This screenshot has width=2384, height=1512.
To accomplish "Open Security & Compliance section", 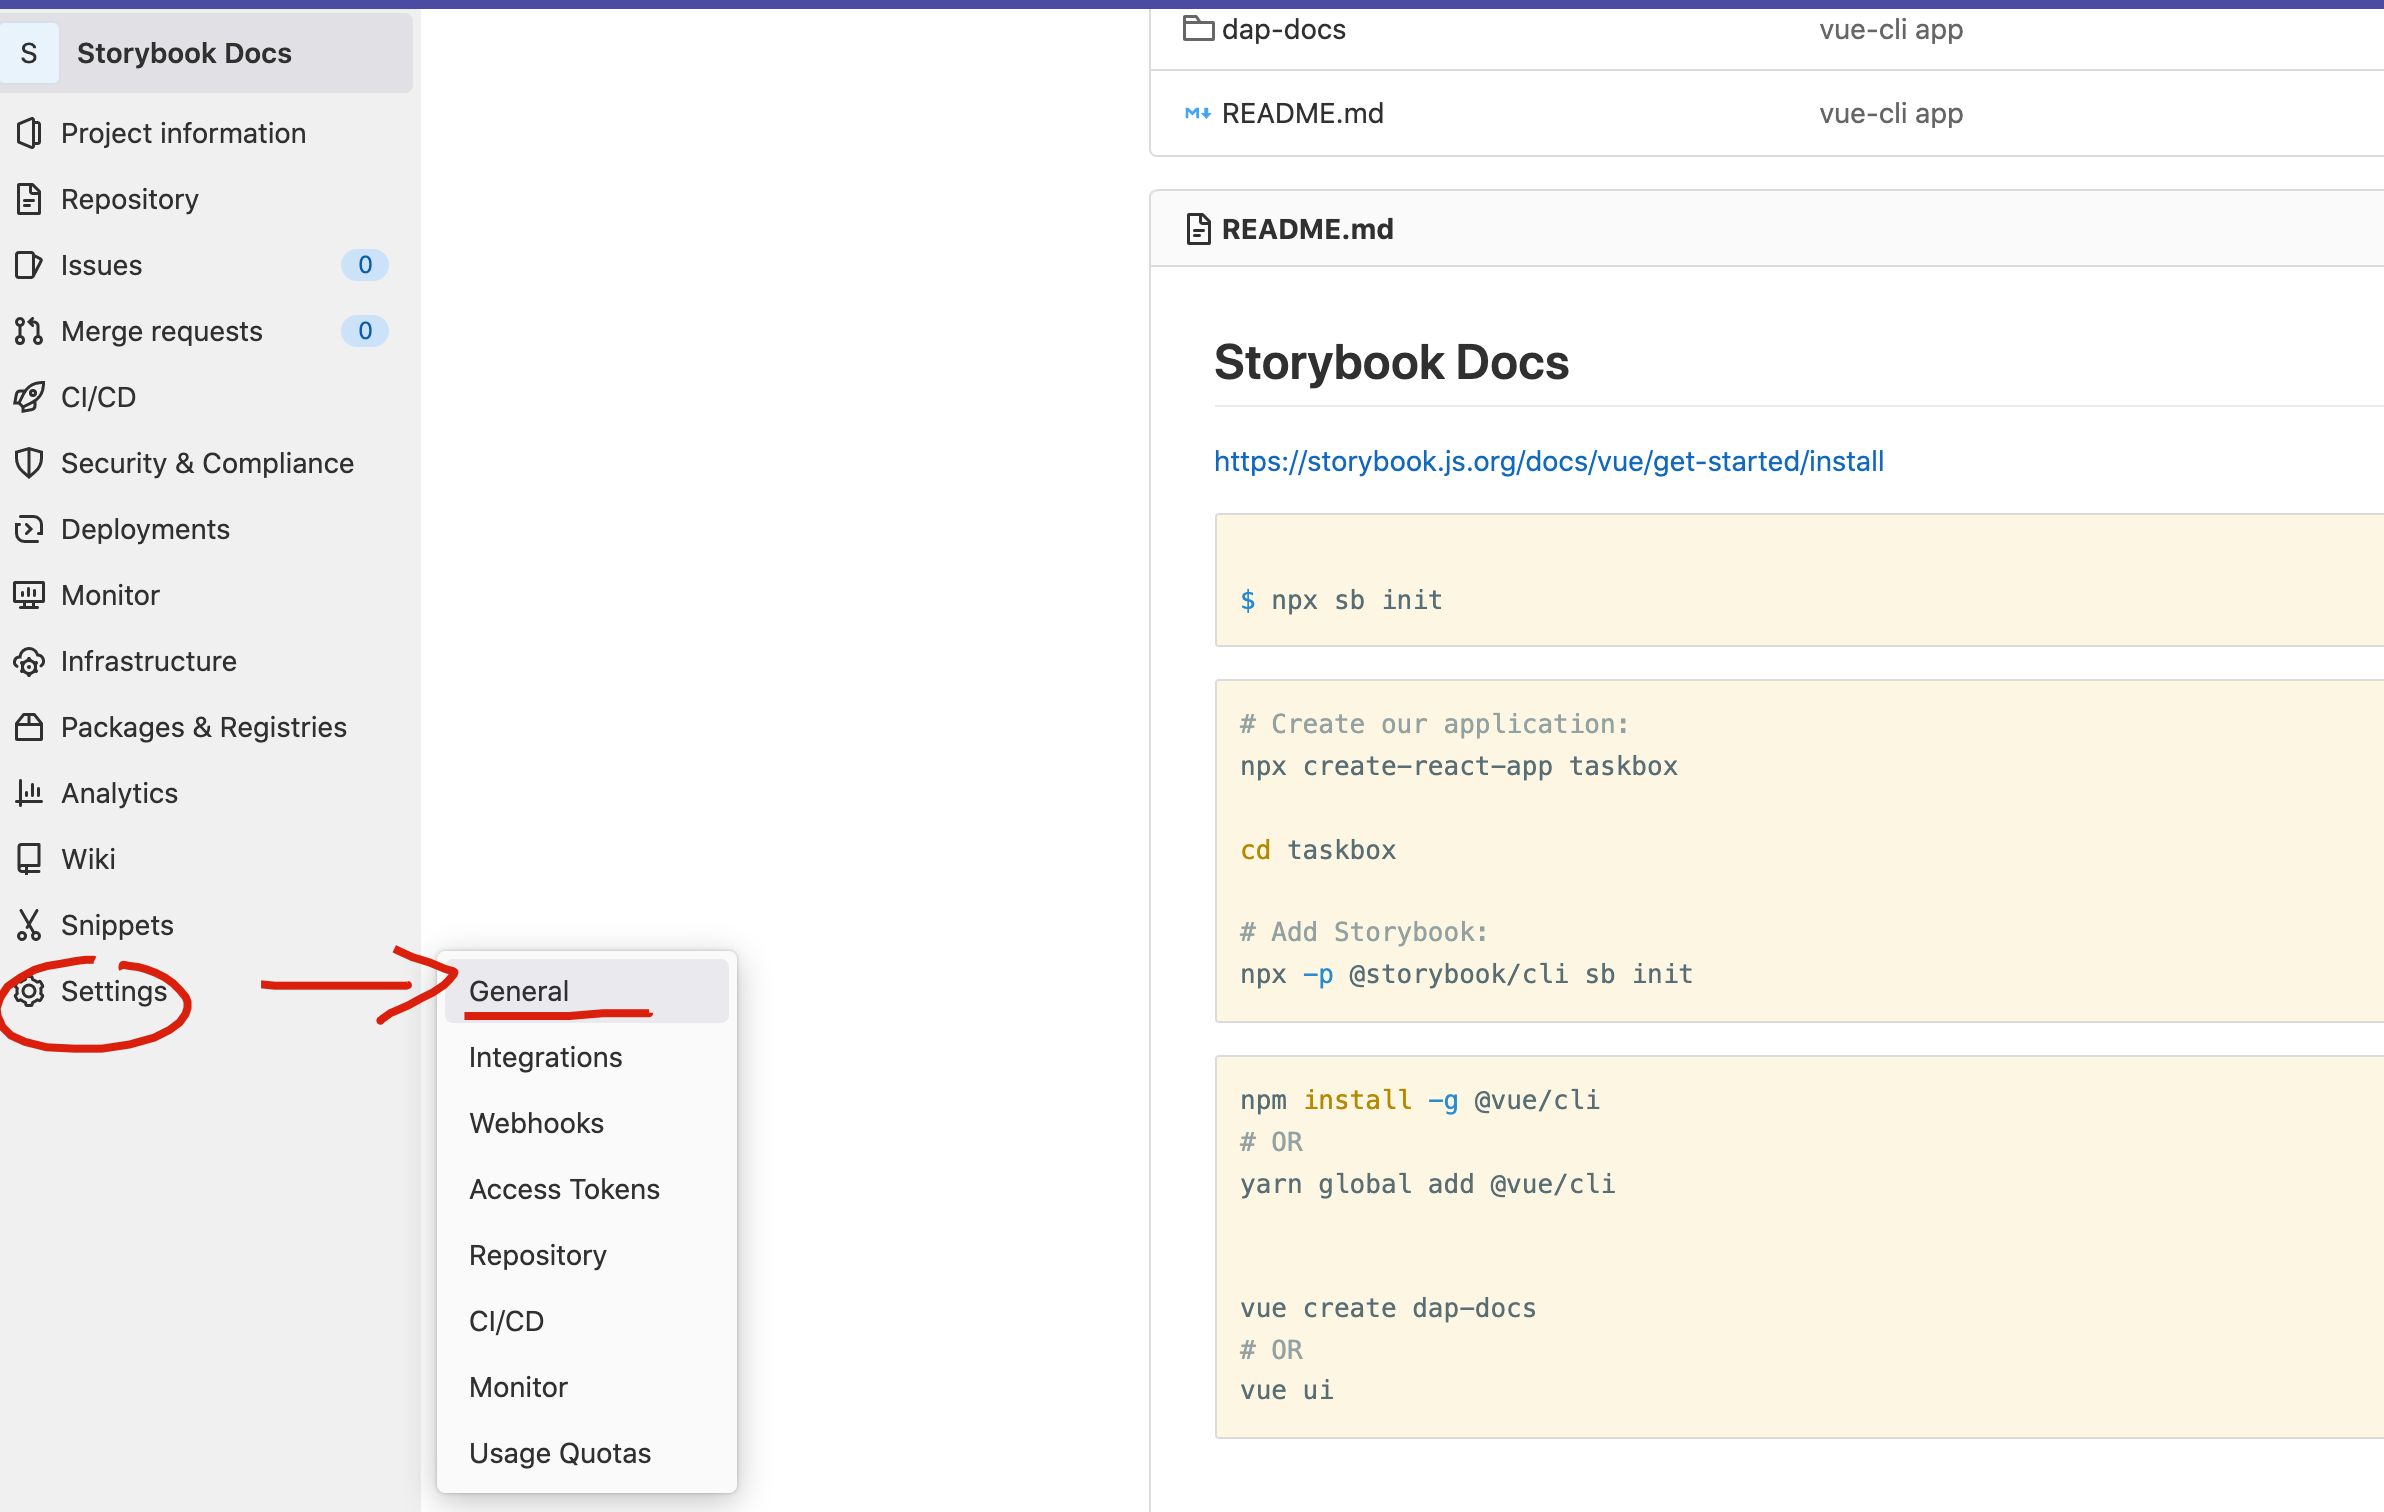I will tap(207, 463).
